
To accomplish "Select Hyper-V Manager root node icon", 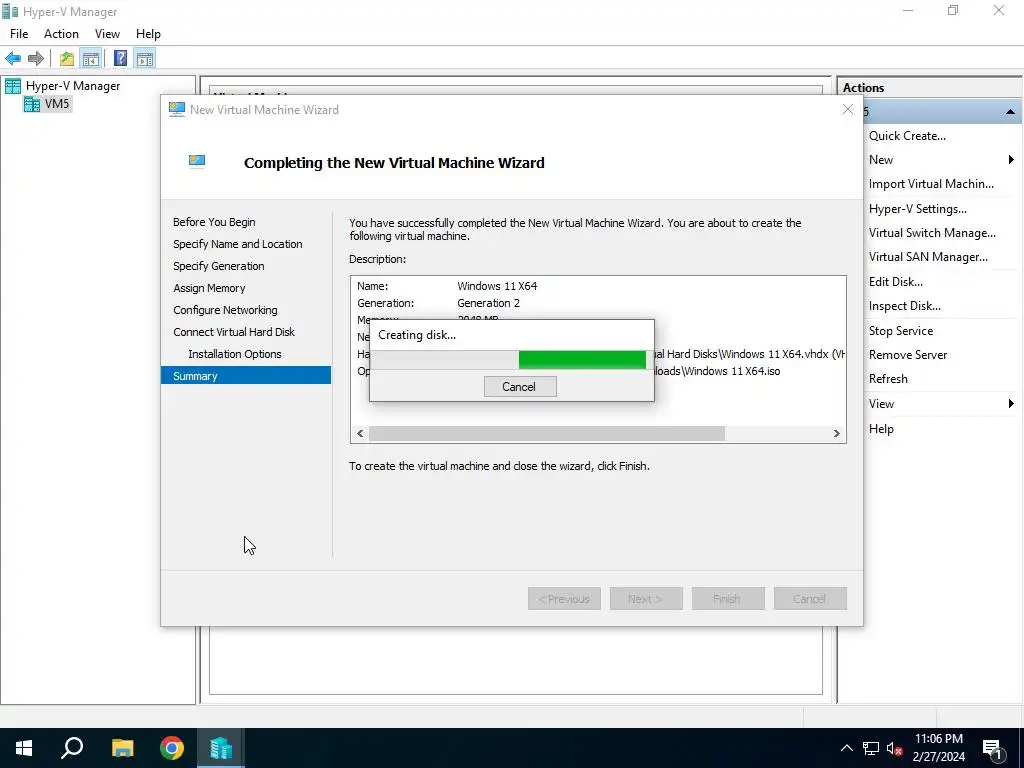I will [12, 86].
